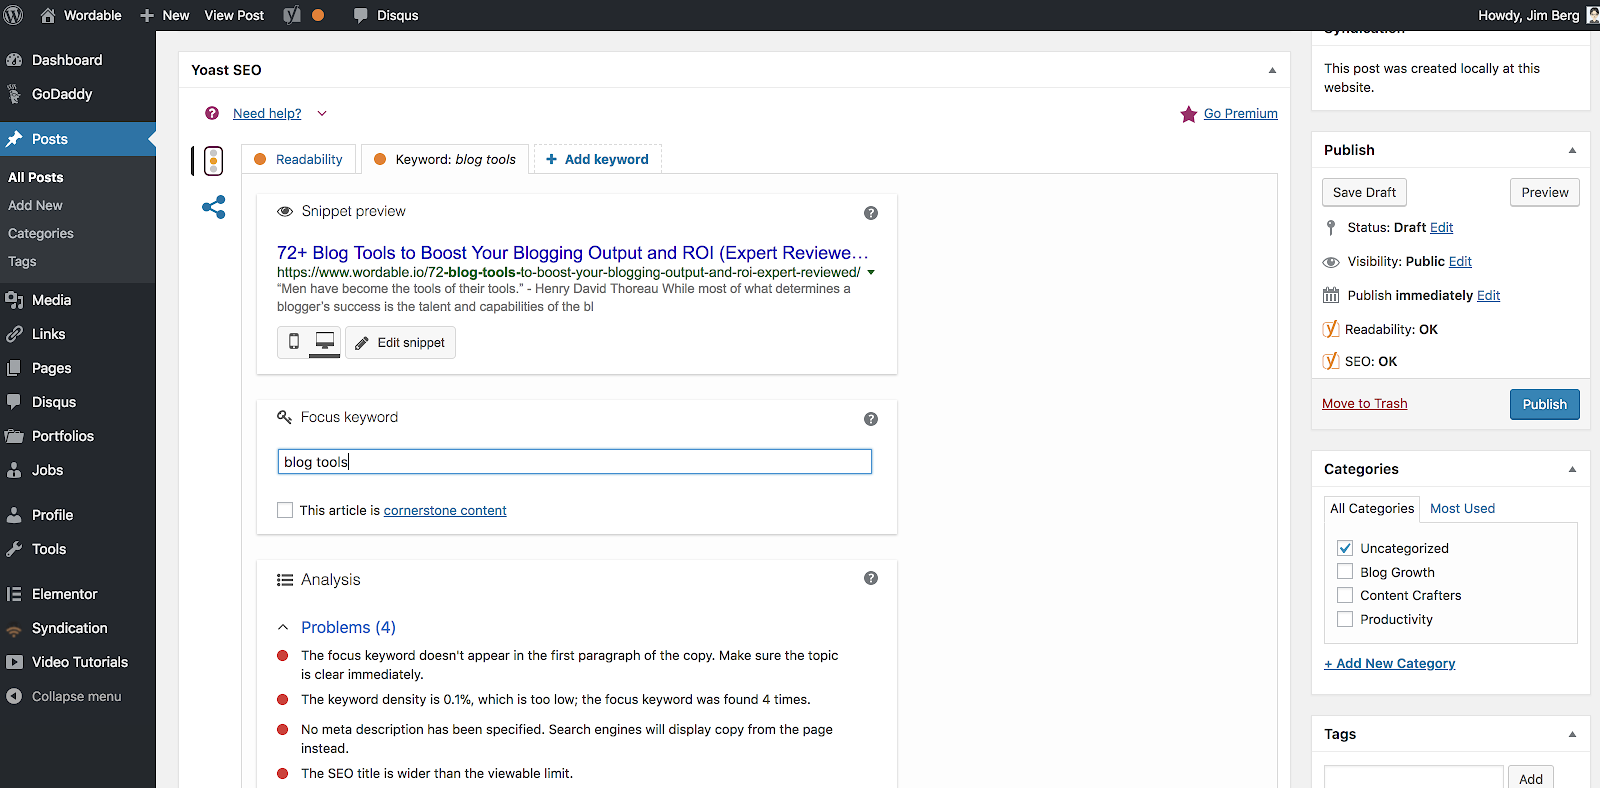
Task: Check the Content Crafters category
Action: [1345, 595]
